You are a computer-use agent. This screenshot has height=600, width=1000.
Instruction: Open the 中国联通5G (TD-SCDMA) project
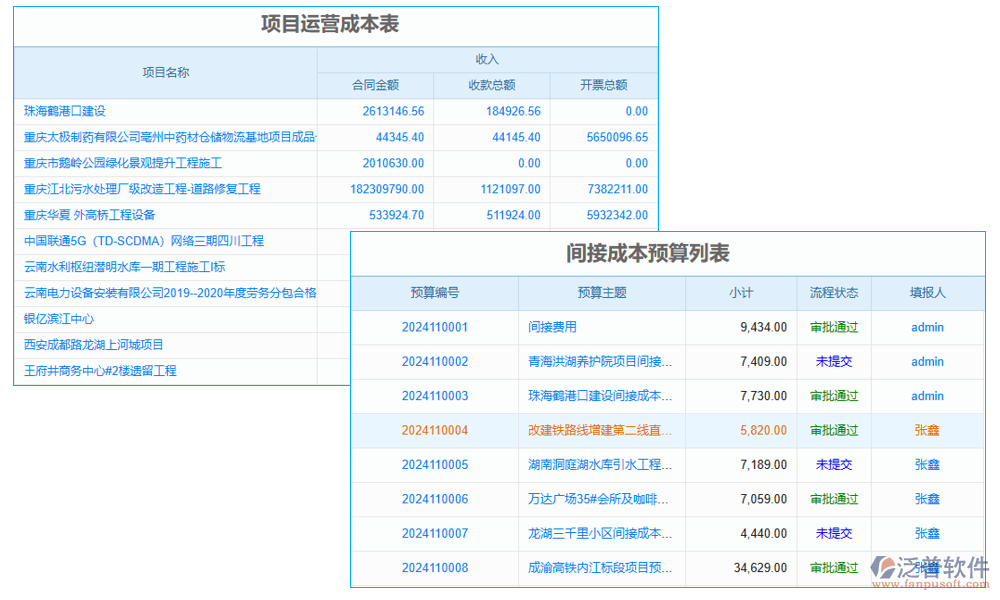pyautogui.click(x=144, y=241)
